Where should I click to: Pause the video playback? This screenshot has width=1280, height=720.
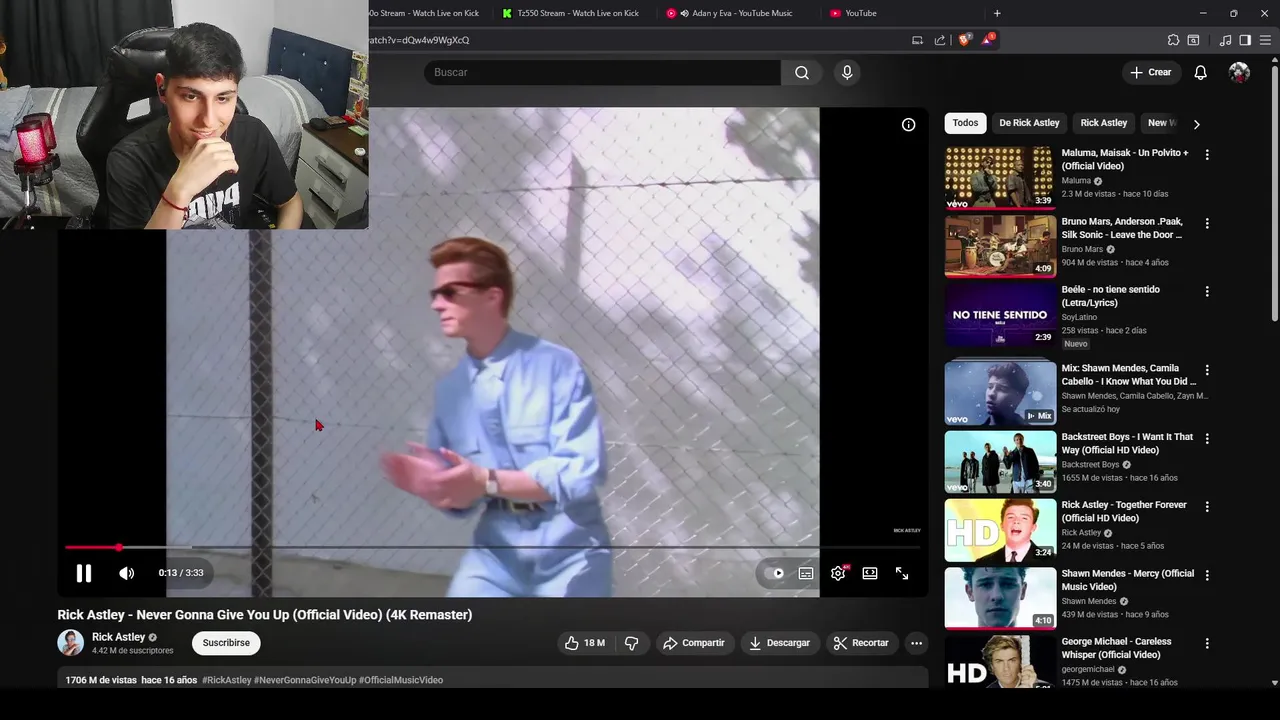pos(84,573)
